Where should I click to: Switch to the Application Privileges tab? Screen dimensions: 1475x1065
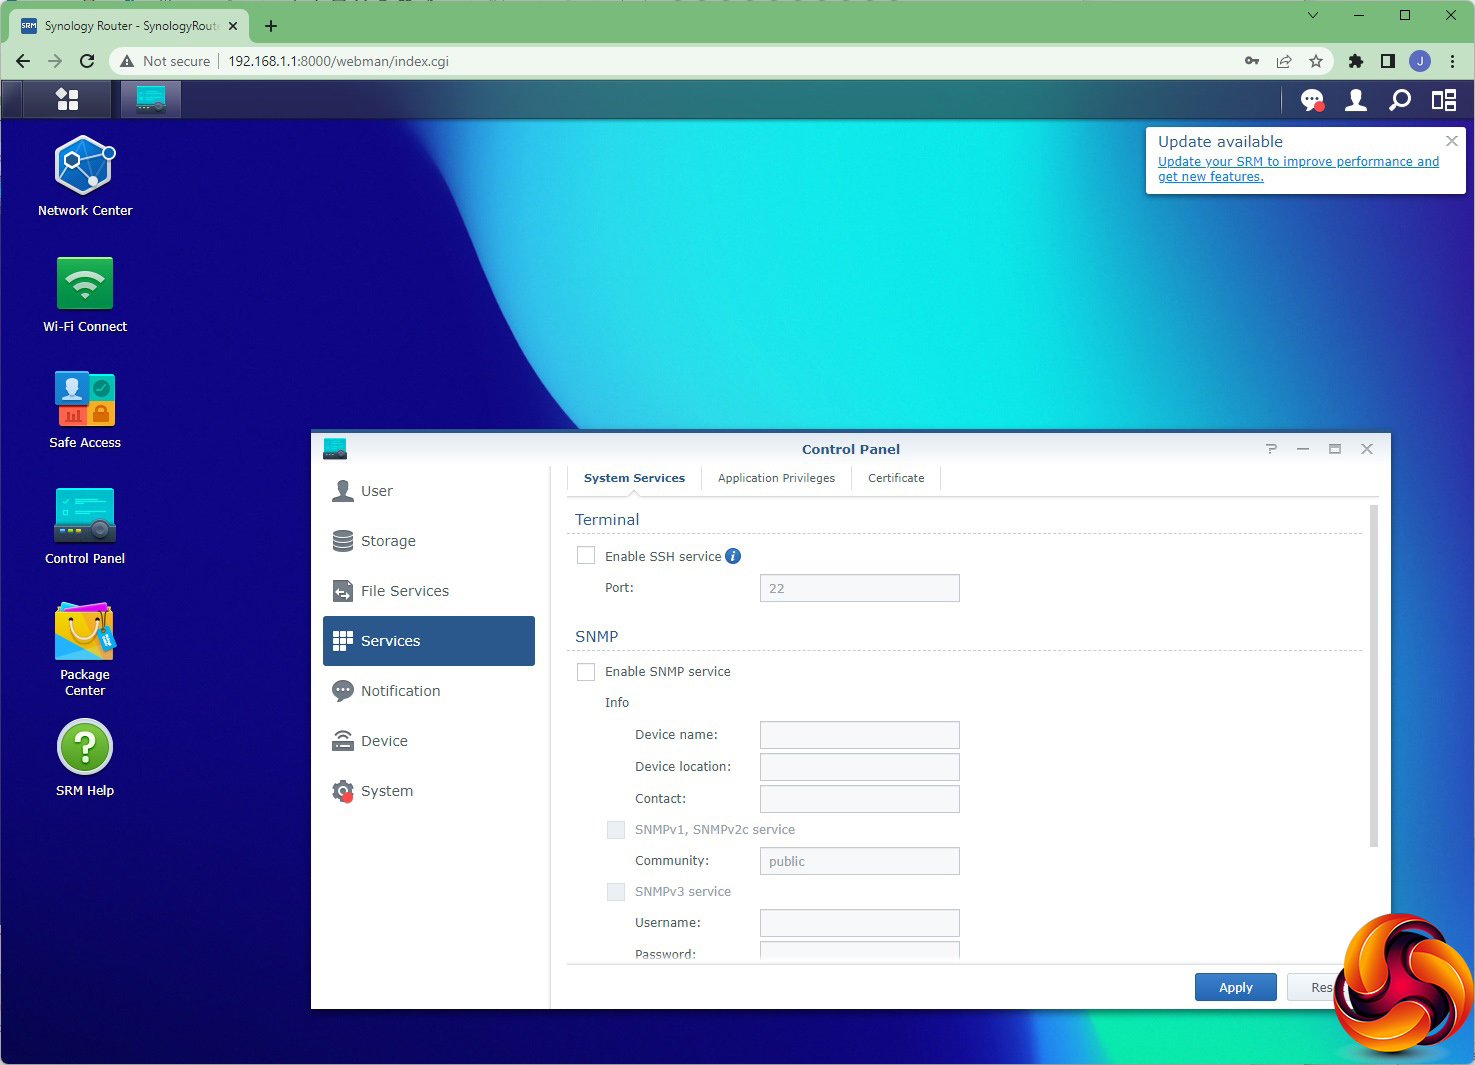pyautogui.click(x=776, y=478)
